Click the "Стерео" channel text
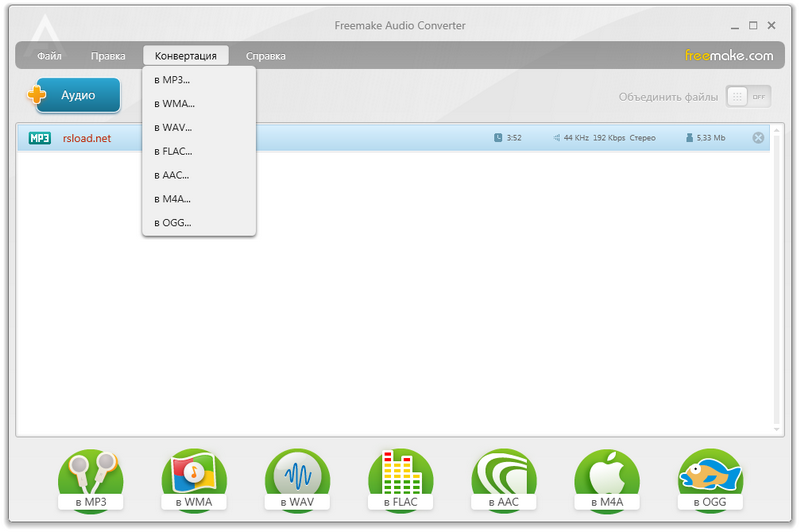This screenshot has width=800, height=532. (642, 138)
